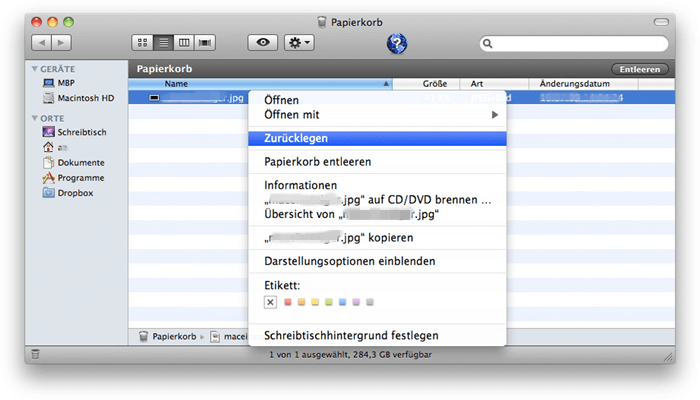Open Quick Look with the eye button
This screenshot has height=400, width=700.
262,43
